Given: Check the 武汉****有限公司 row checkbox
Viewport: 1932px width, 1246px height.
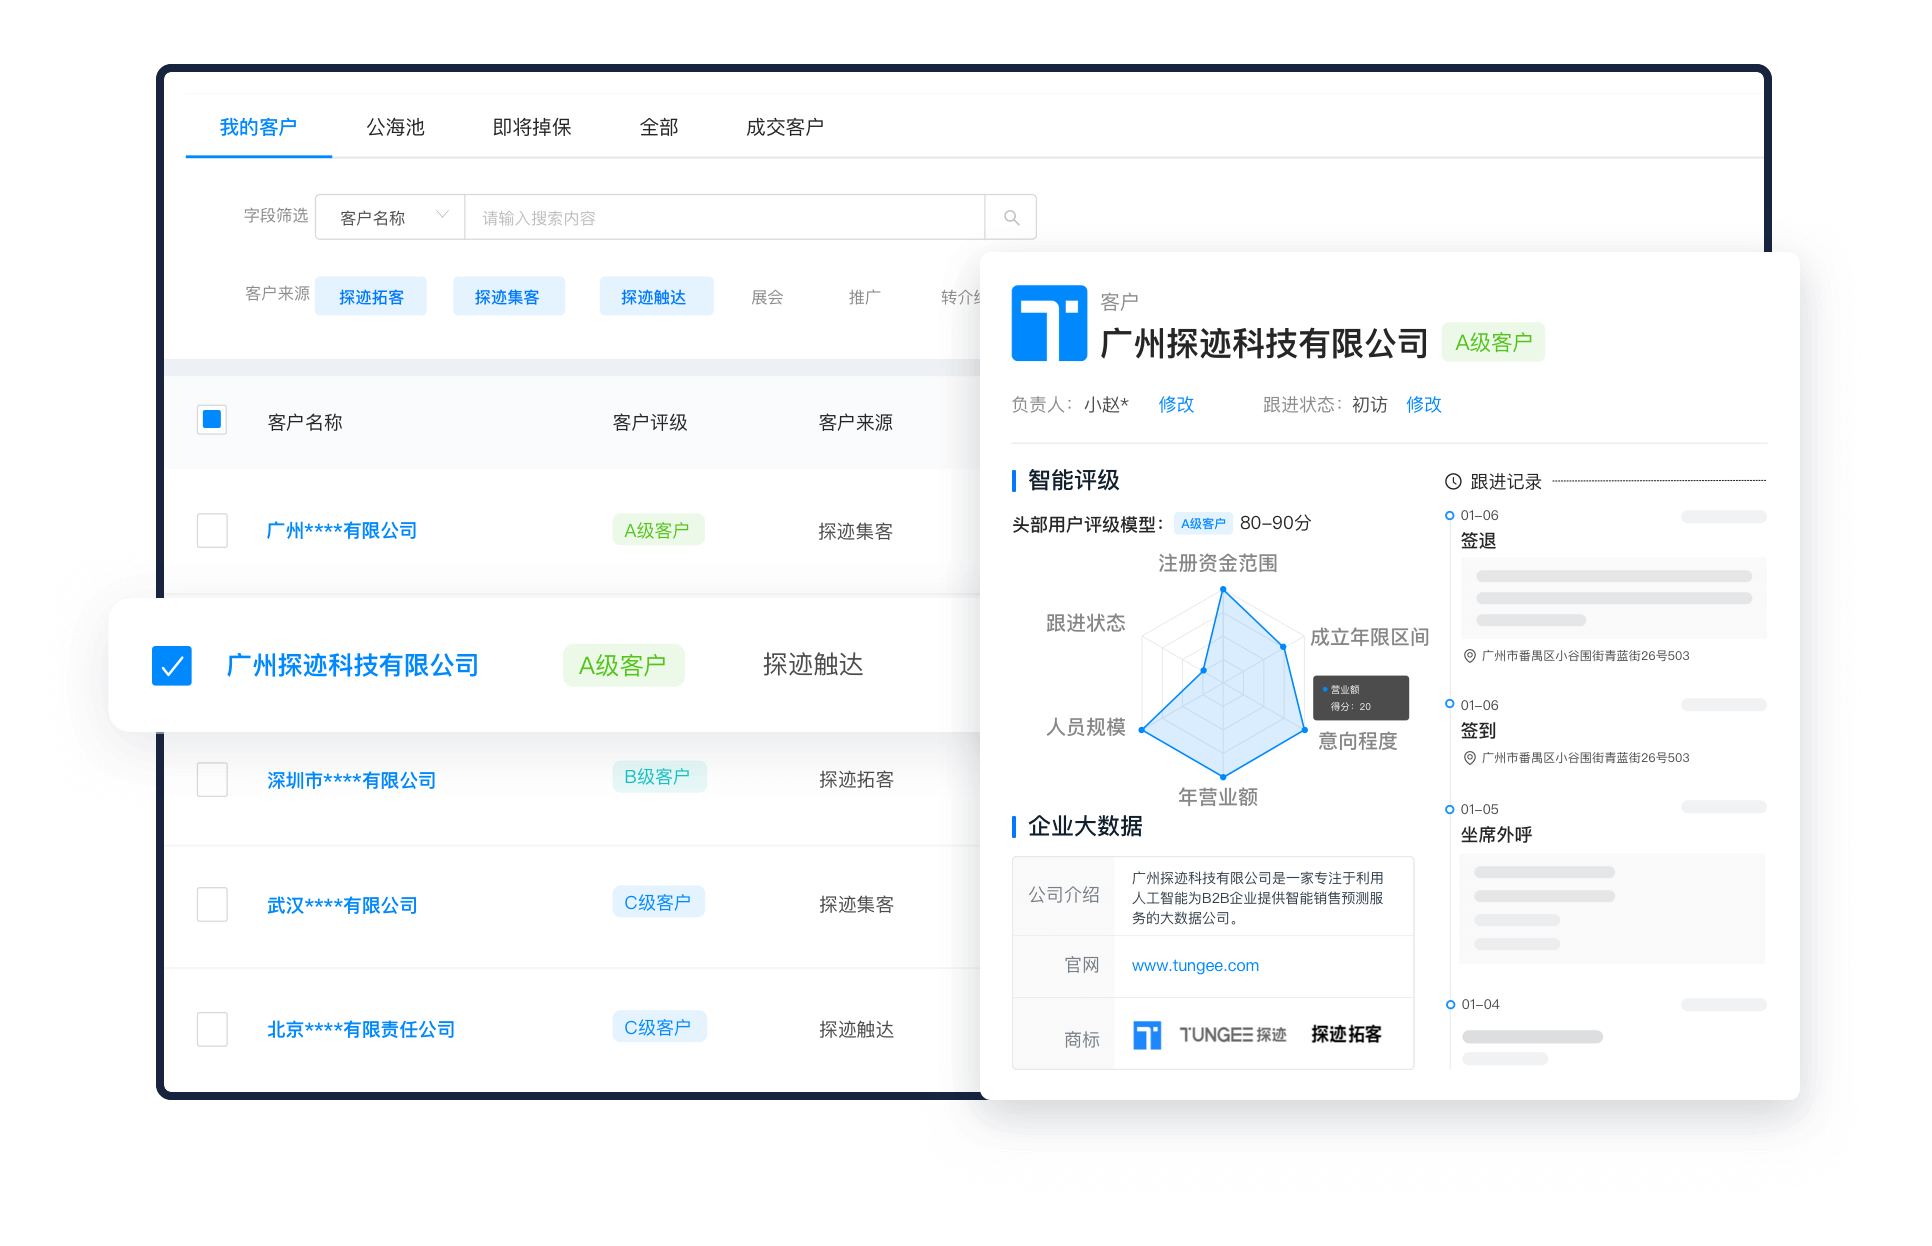Looking at the screenshot, I should (x=212, y=904).
